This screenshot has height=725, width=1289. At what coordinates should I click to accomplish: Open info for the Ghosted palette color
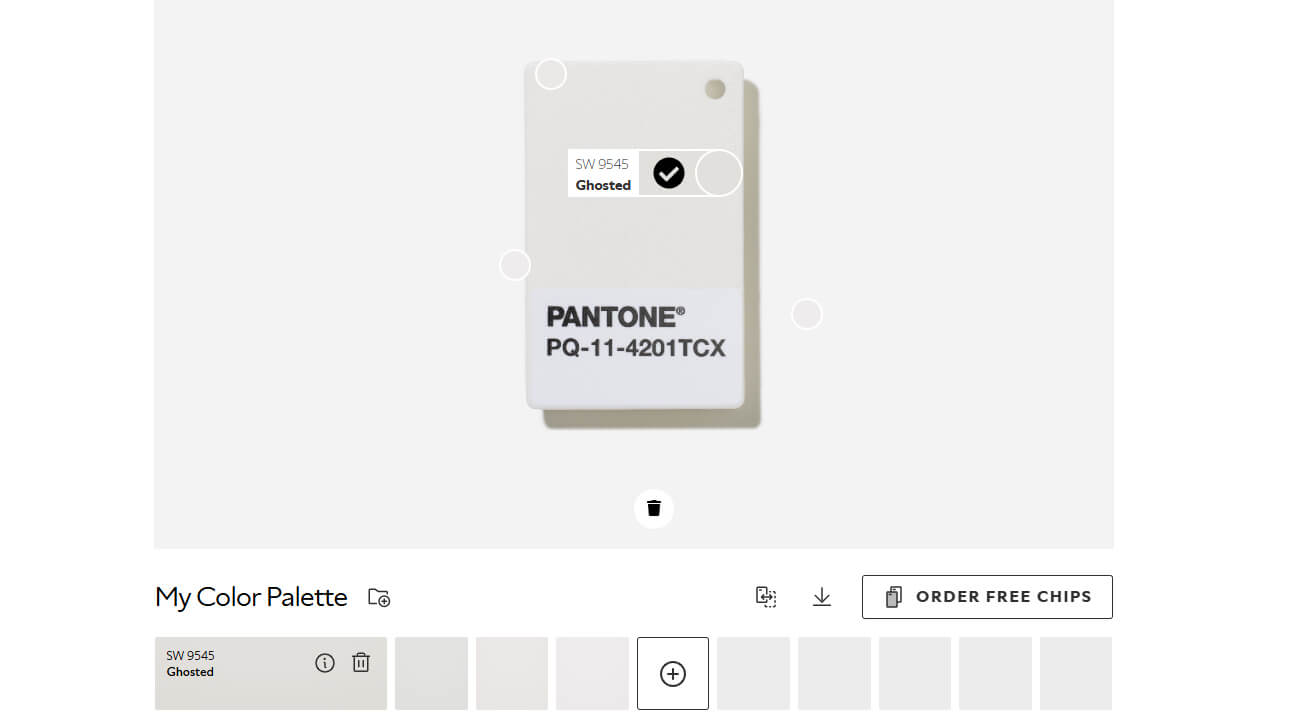tap(325, 663)
